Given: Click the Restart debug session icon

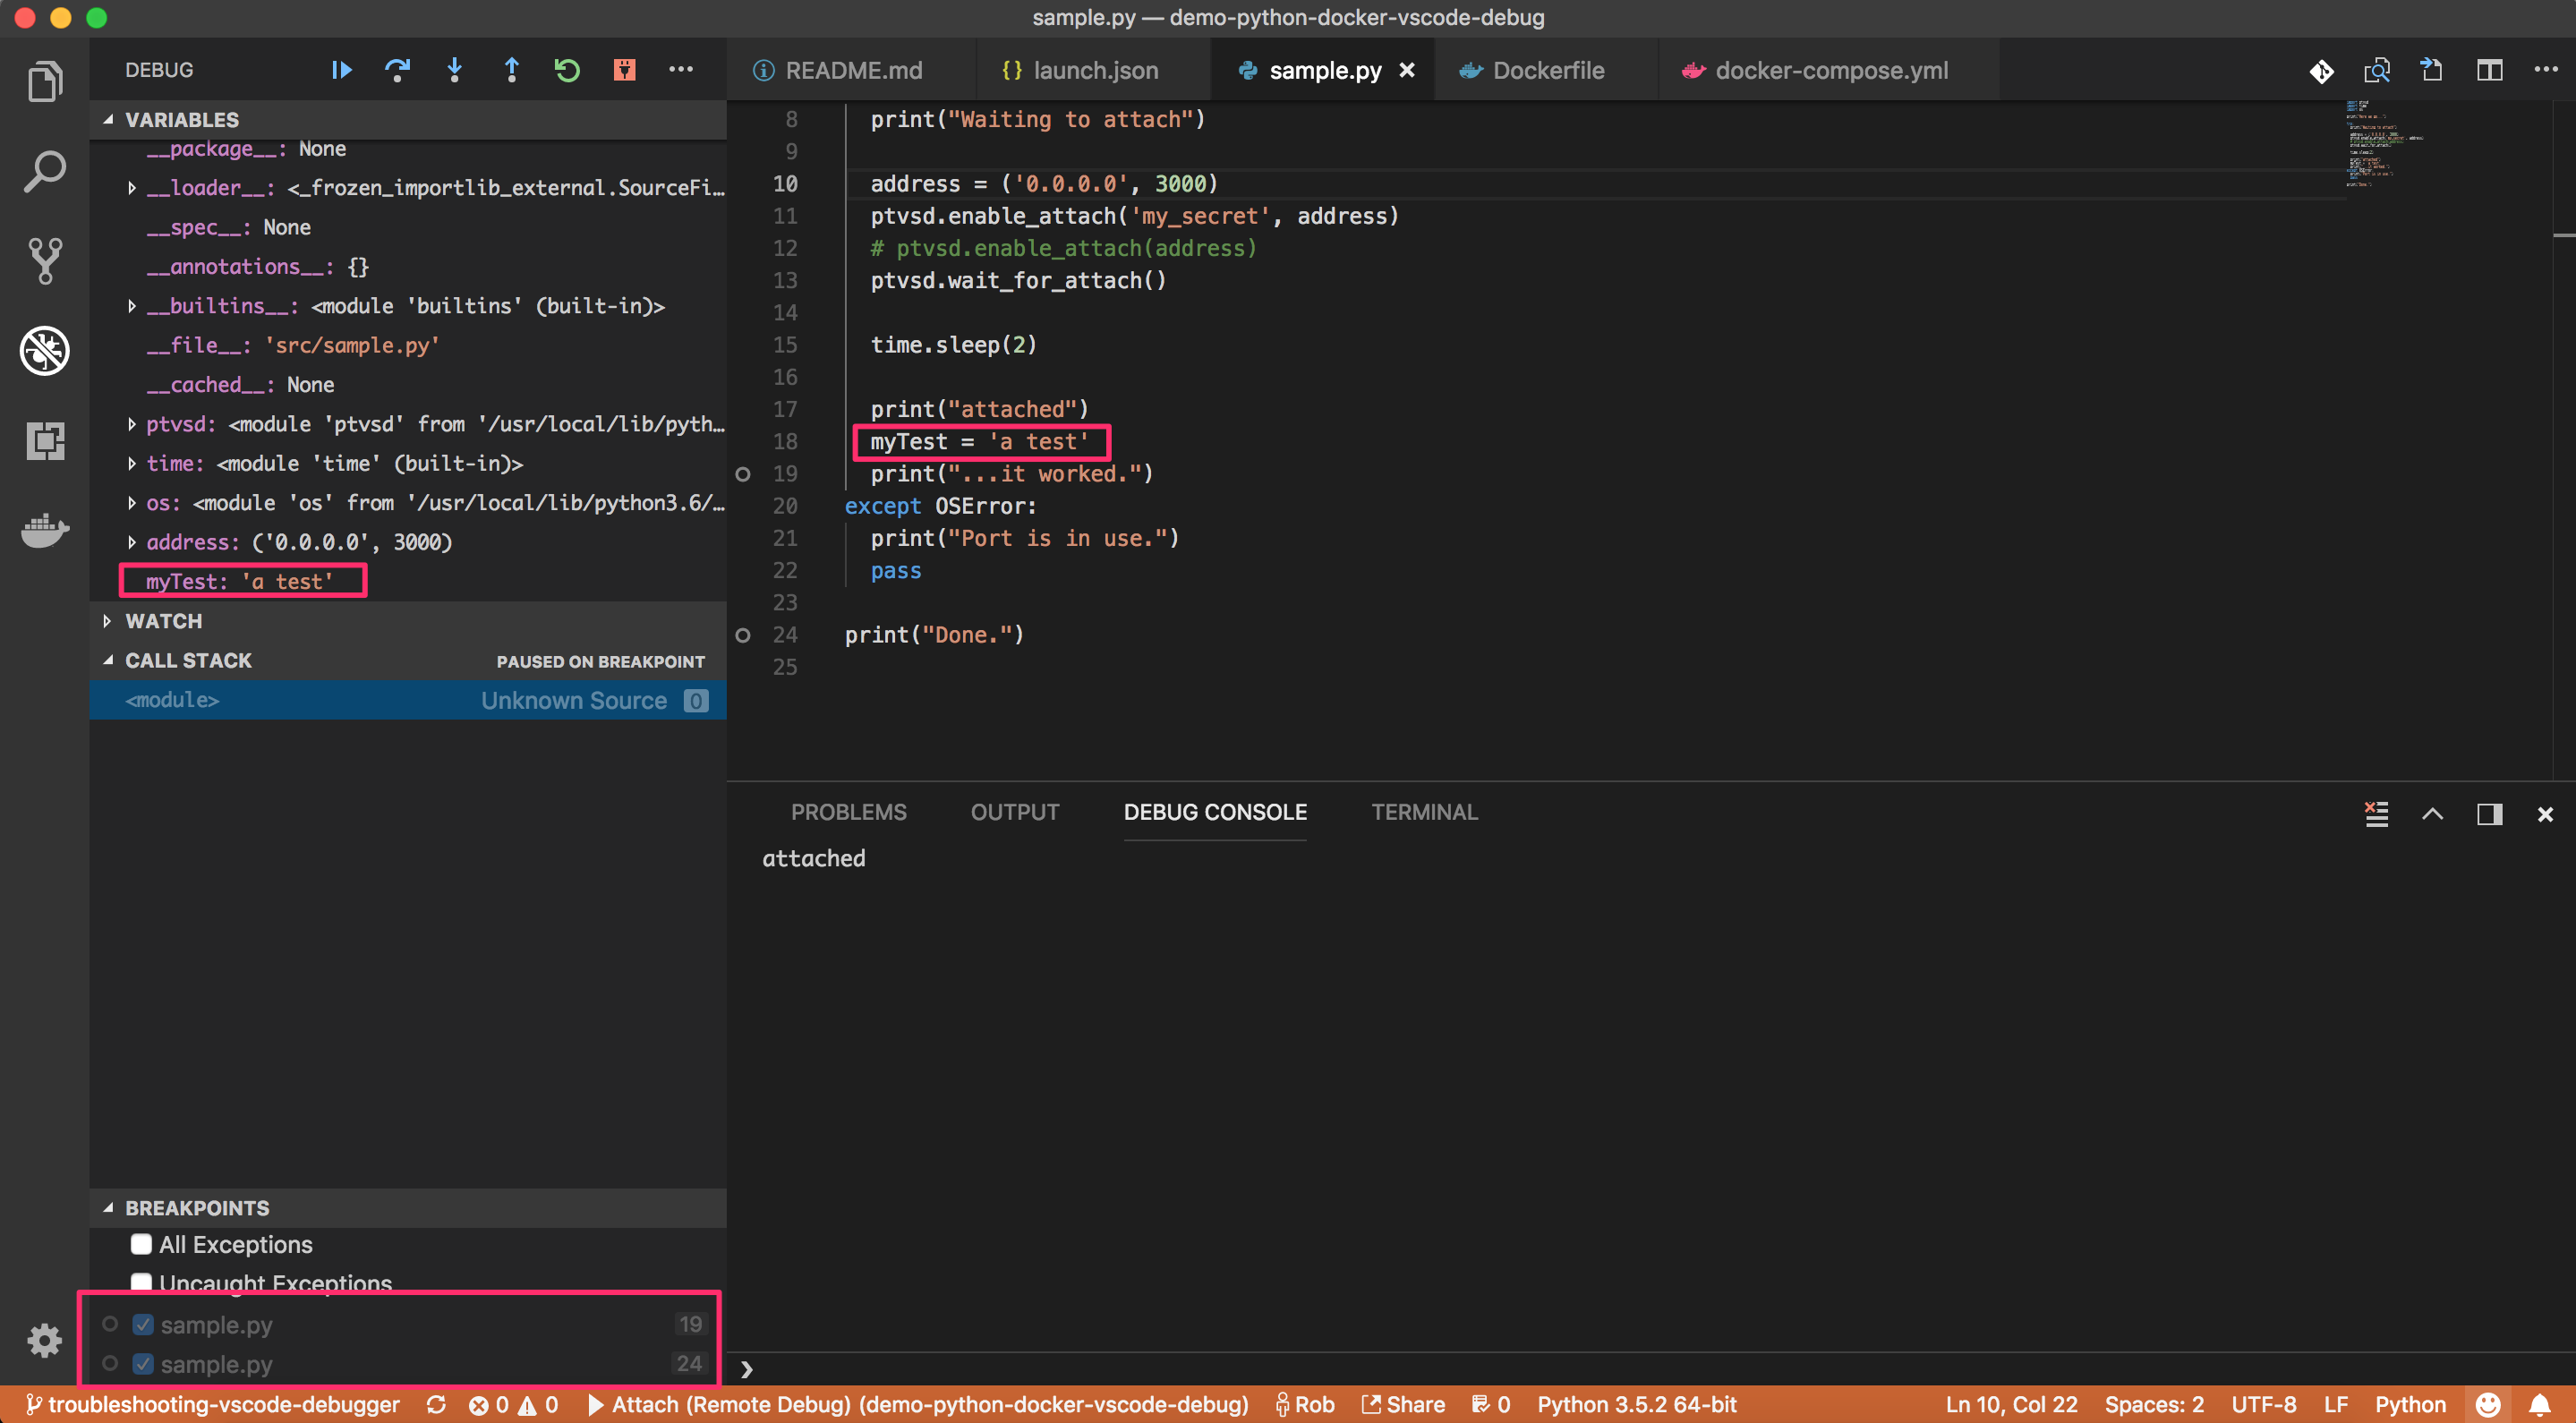Looking at the screenshot, I should (x=567, y=70).
